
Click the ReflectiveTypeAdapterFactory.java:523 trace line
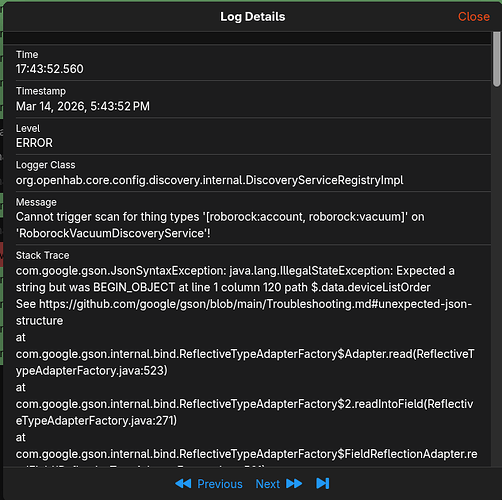[245, 362]
